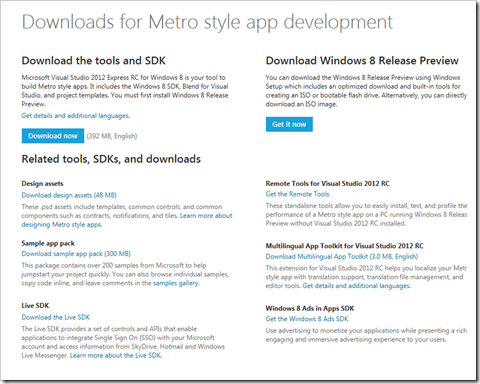Click the Sample app pack subheading
The width and height of the screenshot is (480, 384).
pos(48,243)
